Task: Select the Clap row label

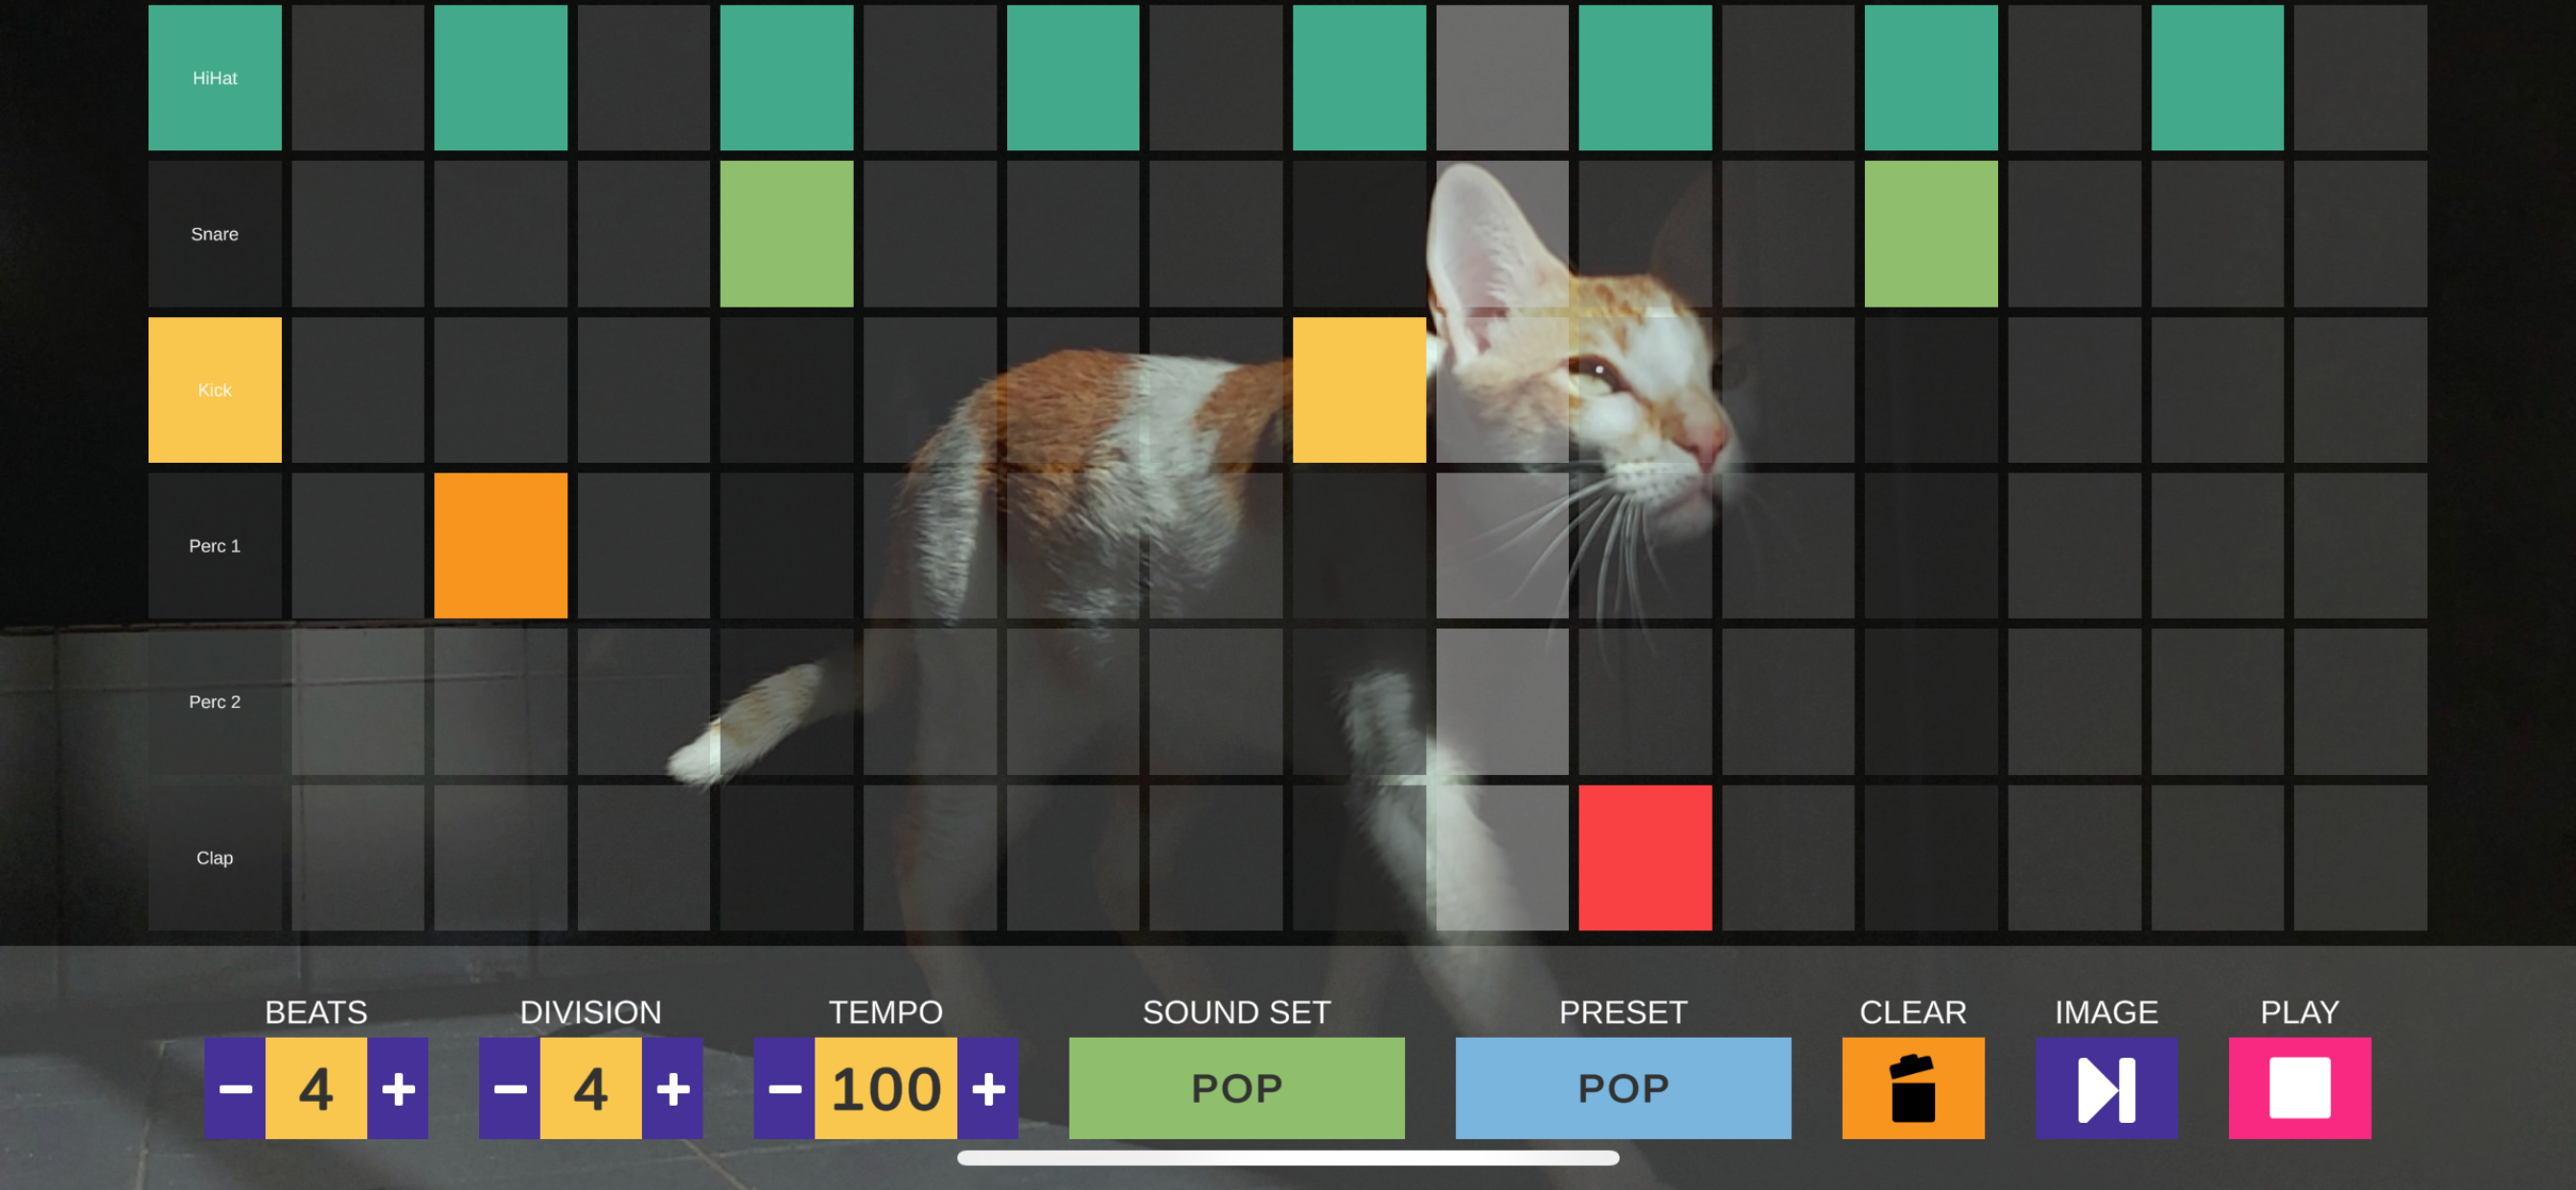Action: tap(215, 857)
